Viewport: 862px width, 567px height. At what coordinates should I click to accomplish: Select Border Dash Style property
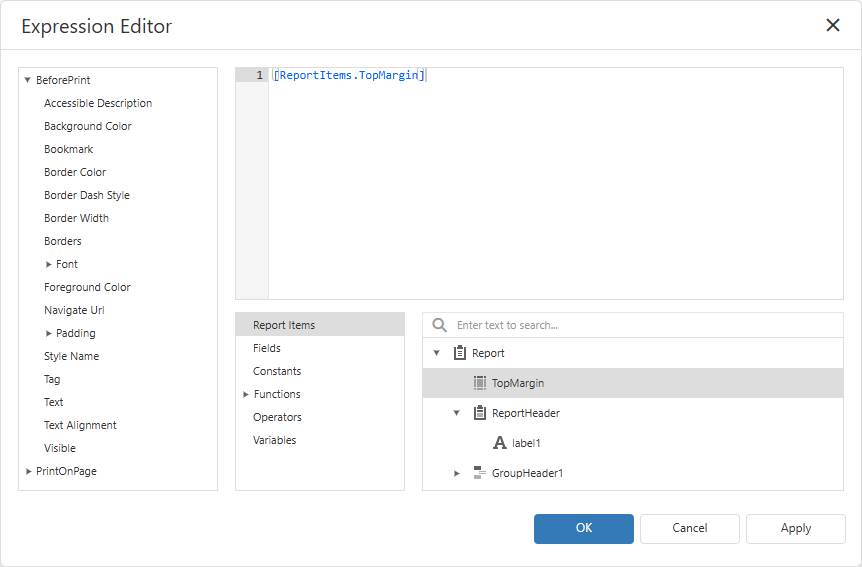[x=87, y=195]
